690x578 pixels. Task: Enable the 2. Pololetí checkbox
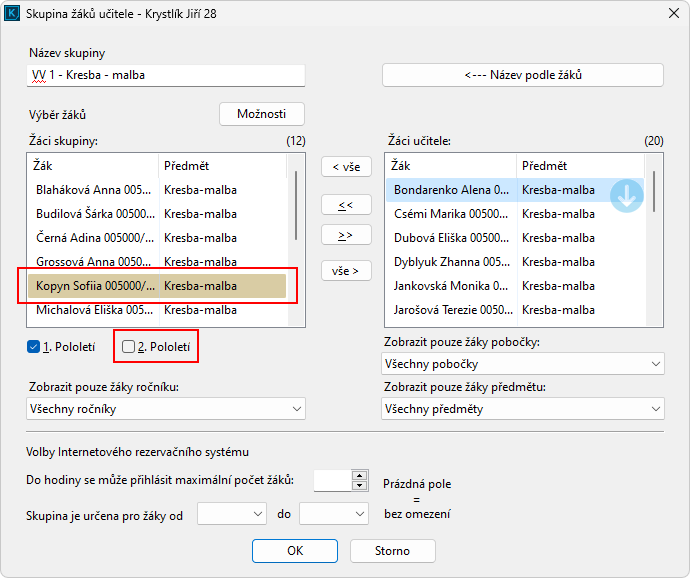128,347
